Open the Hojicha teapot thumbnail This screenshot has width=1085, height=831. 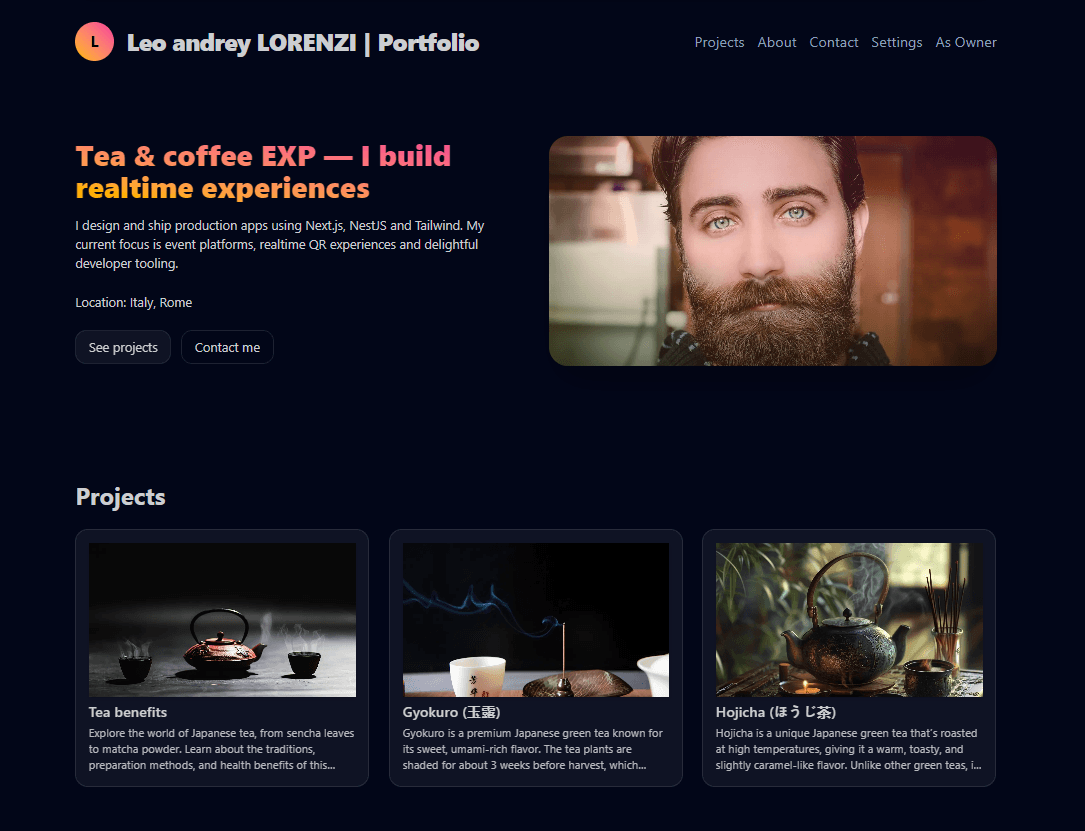point(849,619)
